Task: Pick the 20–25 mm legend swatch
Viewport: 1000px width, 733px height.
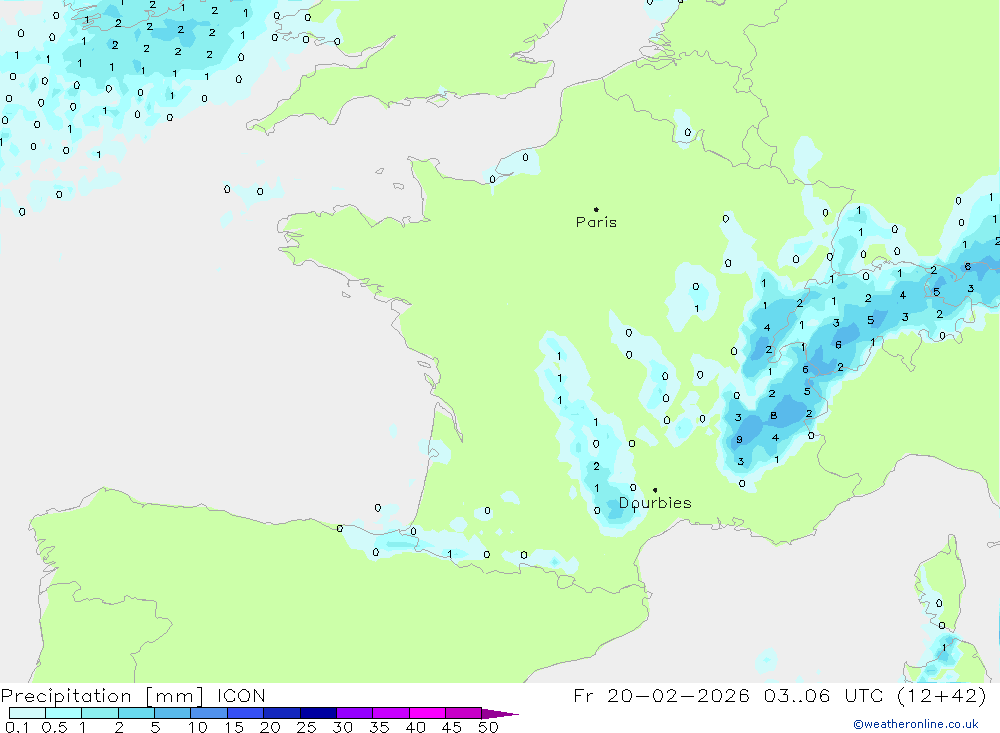Action: 281,713
